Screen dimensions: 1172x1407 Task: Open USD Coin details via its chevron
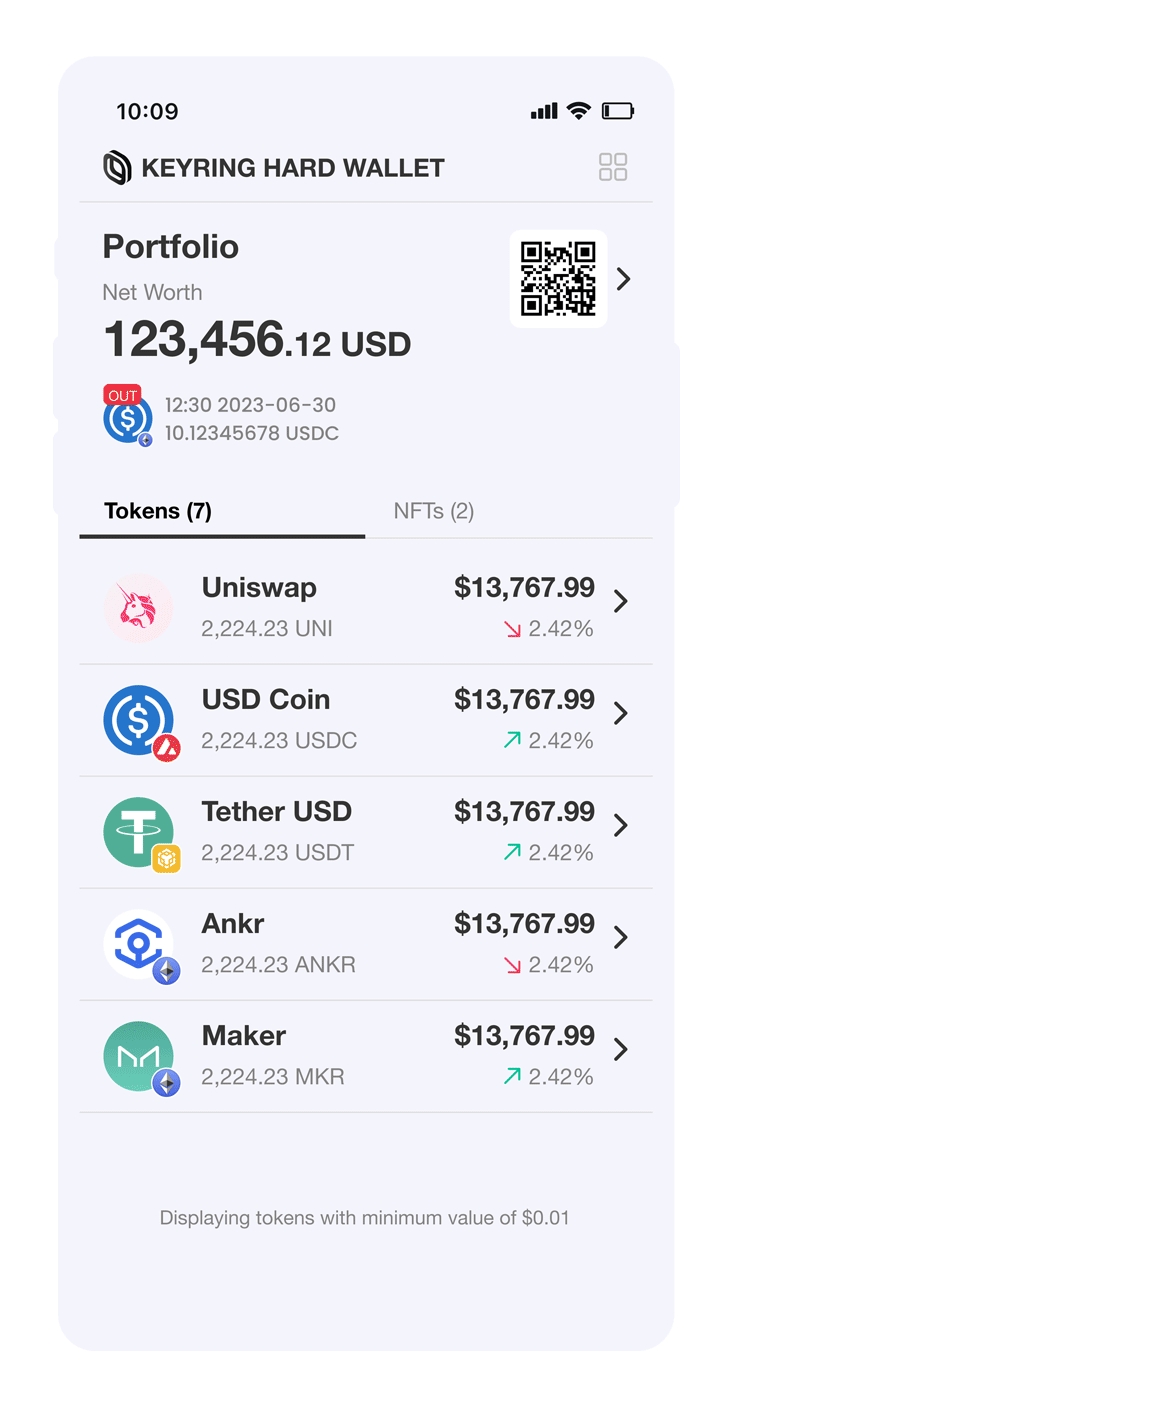point(621,713)
